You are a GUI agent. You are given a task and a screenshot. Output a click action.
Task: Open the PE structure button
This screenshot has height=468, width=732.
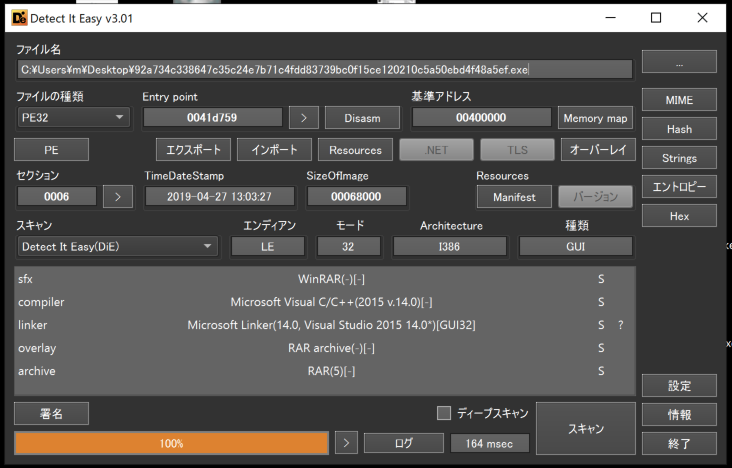(51, 150)
